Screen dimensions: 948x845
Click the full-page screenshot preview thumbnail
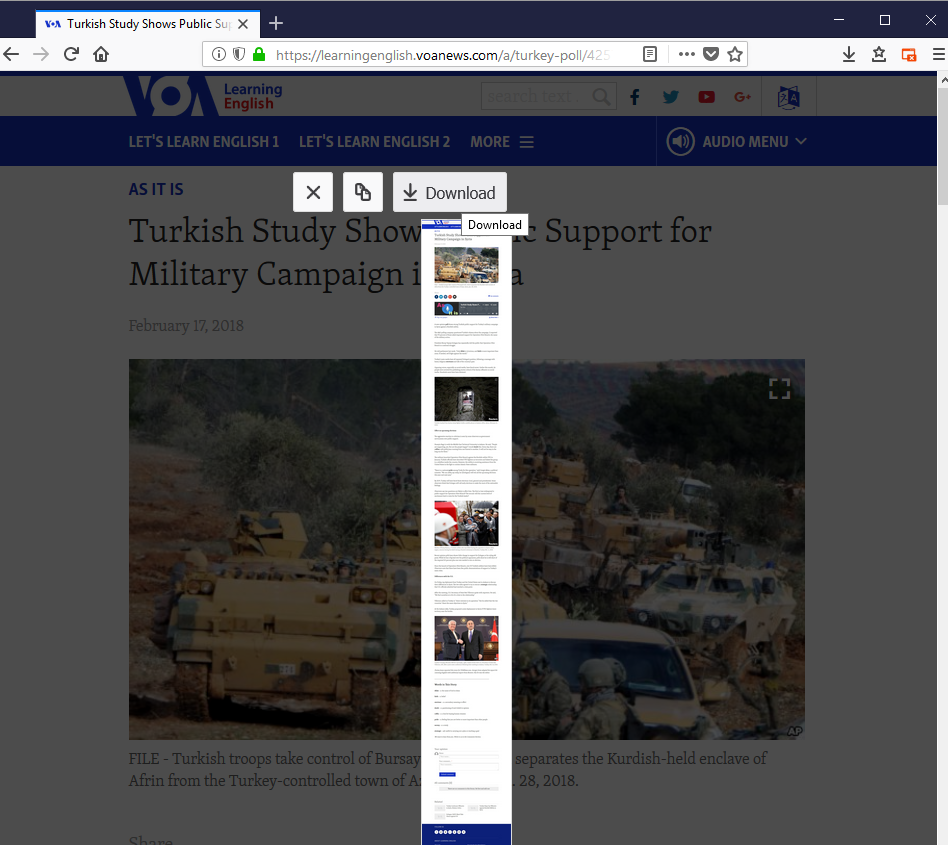tap(466, 530)
